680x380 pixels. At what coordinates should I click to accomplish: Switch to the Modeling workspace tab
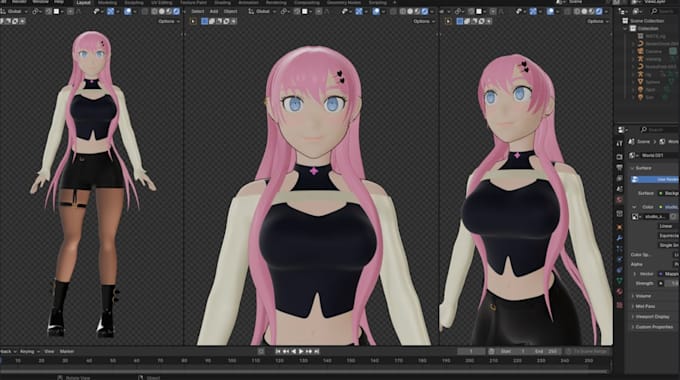[107, 3]
